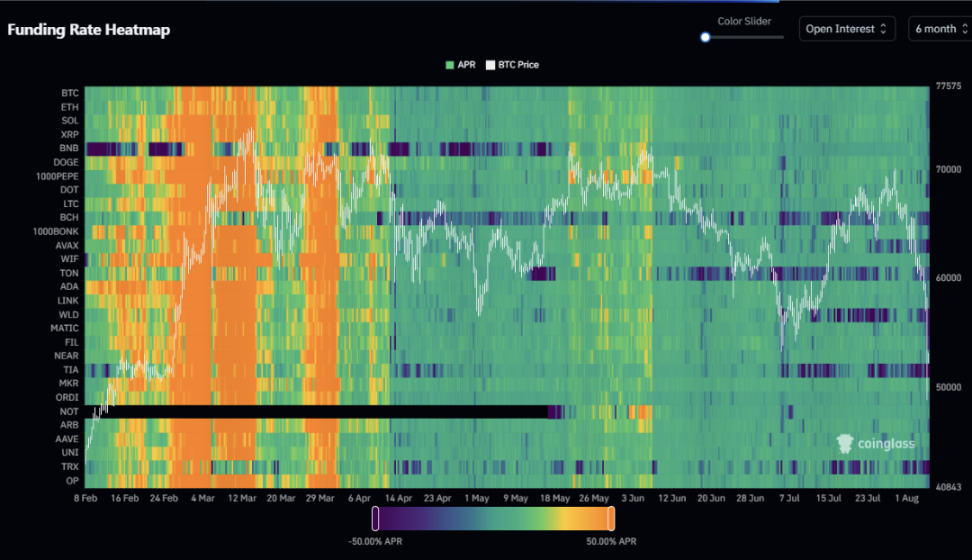Click the chevron arrows in the Open Interest selector
This screenshot has height=560, width=972.
883,29
